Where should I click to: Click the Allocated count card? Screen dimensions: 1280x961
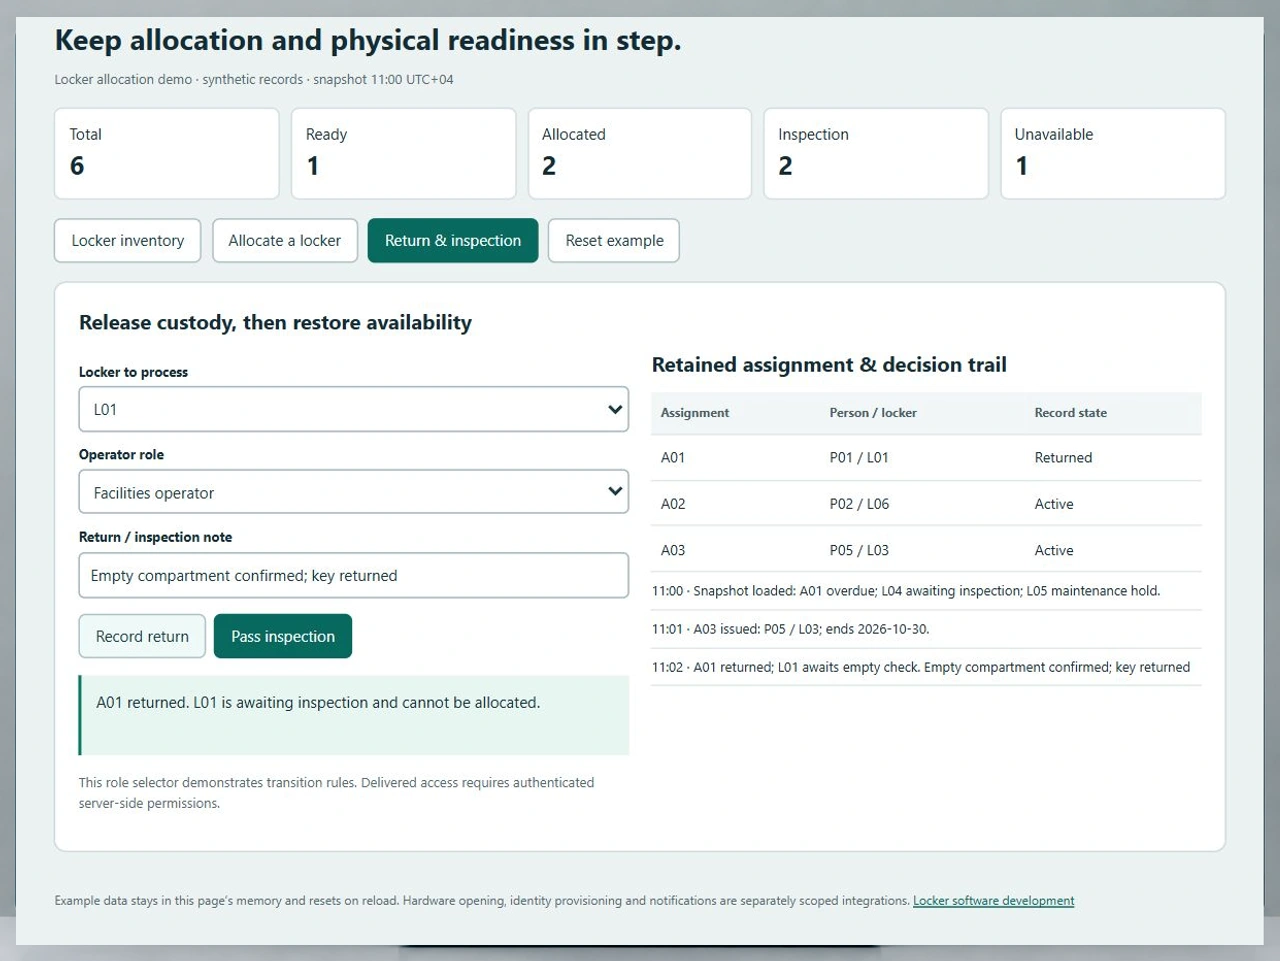click(640, 154)
